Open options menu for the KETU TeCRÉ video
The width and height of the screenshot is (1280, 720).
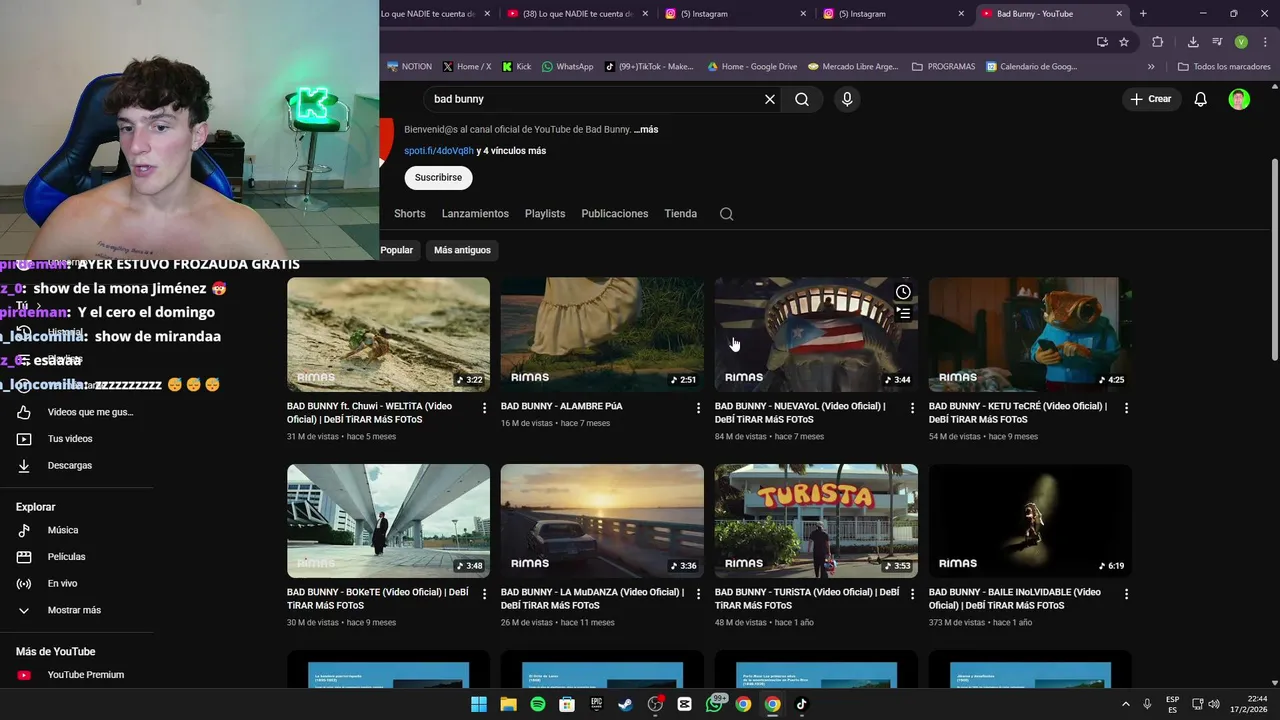pos(1126,408)
